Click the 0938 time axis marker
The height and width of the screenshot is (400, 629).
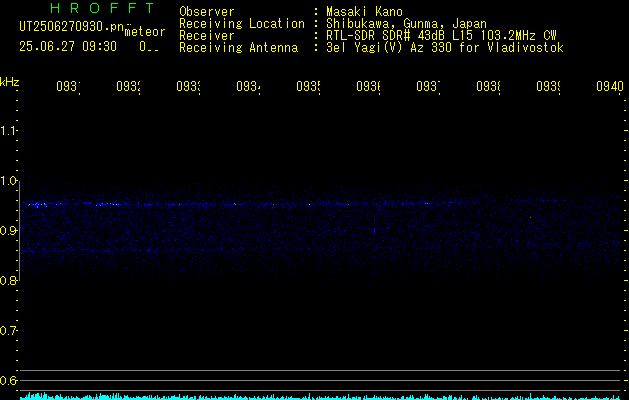click(x=488, y=86)
